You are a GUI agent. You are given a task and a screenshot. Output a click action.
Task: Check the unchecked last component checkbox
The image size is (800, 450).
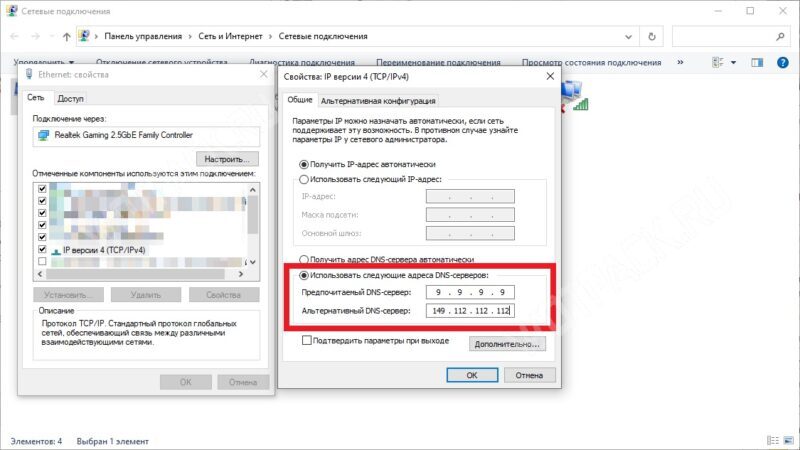coord(42,261)
